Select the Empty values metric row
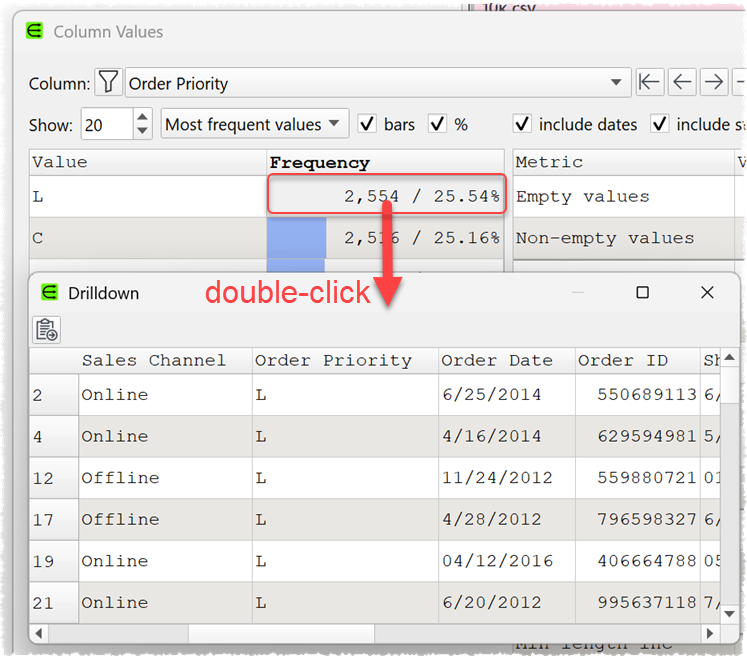The height and width of the screenshot is (659, 747). (x=623, y=196)
